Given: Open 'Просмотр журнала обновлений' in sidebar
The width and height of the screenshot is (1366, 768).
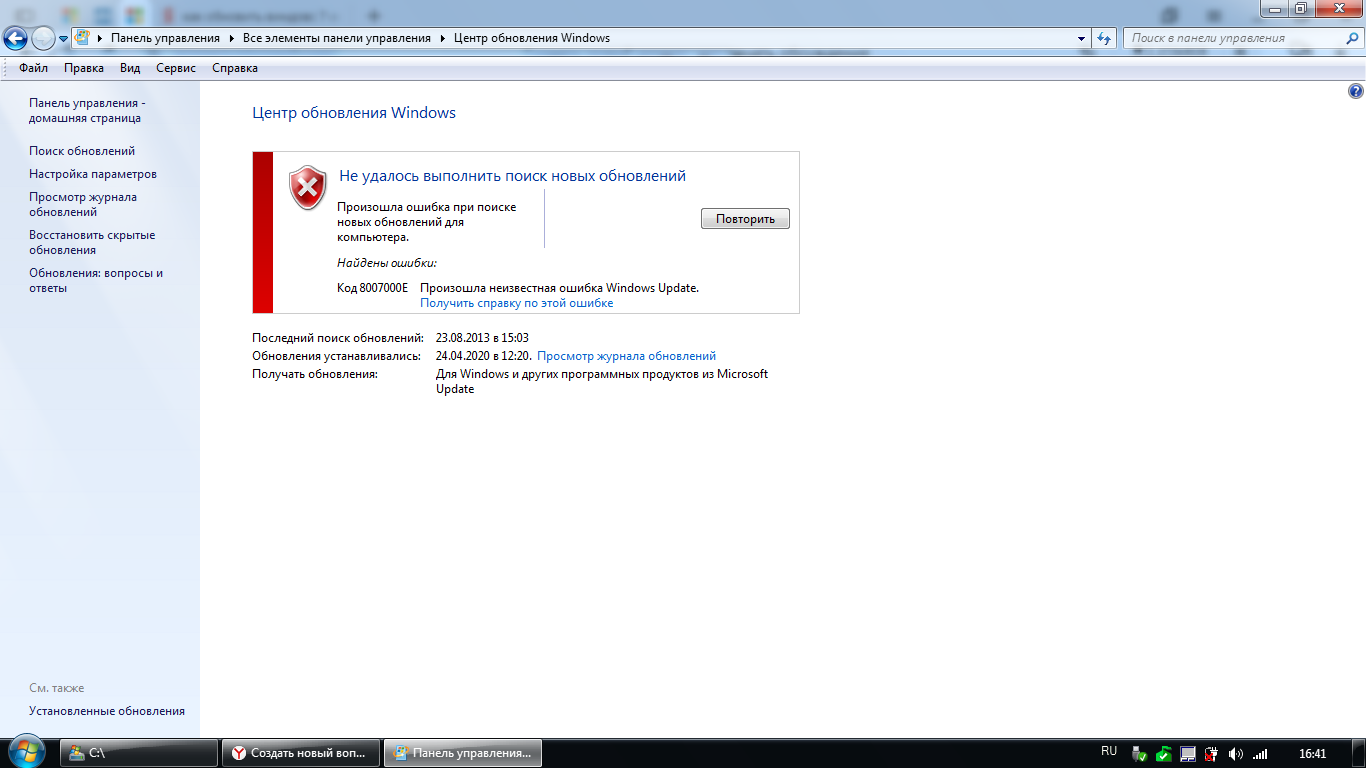Looking at the screenshot, I should coord(83,204).
